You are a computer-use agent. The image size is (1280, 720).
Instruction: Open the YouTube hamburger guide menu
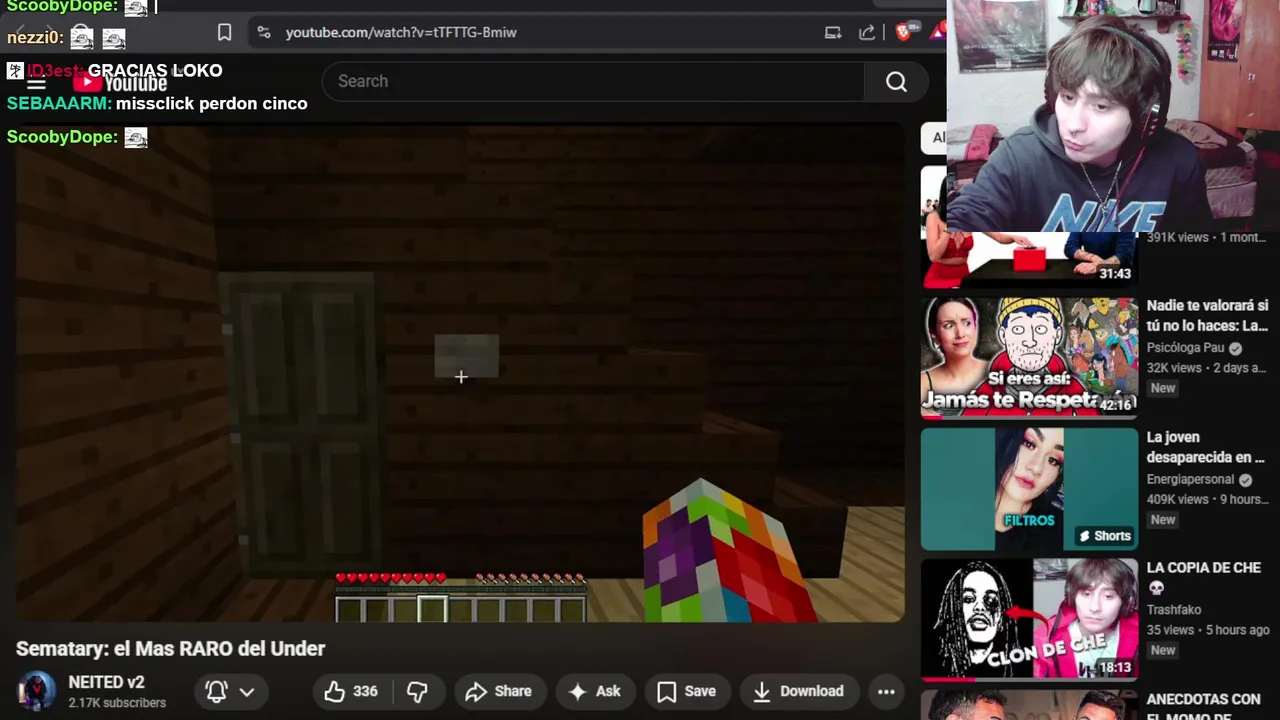click(x=36, y=83)
